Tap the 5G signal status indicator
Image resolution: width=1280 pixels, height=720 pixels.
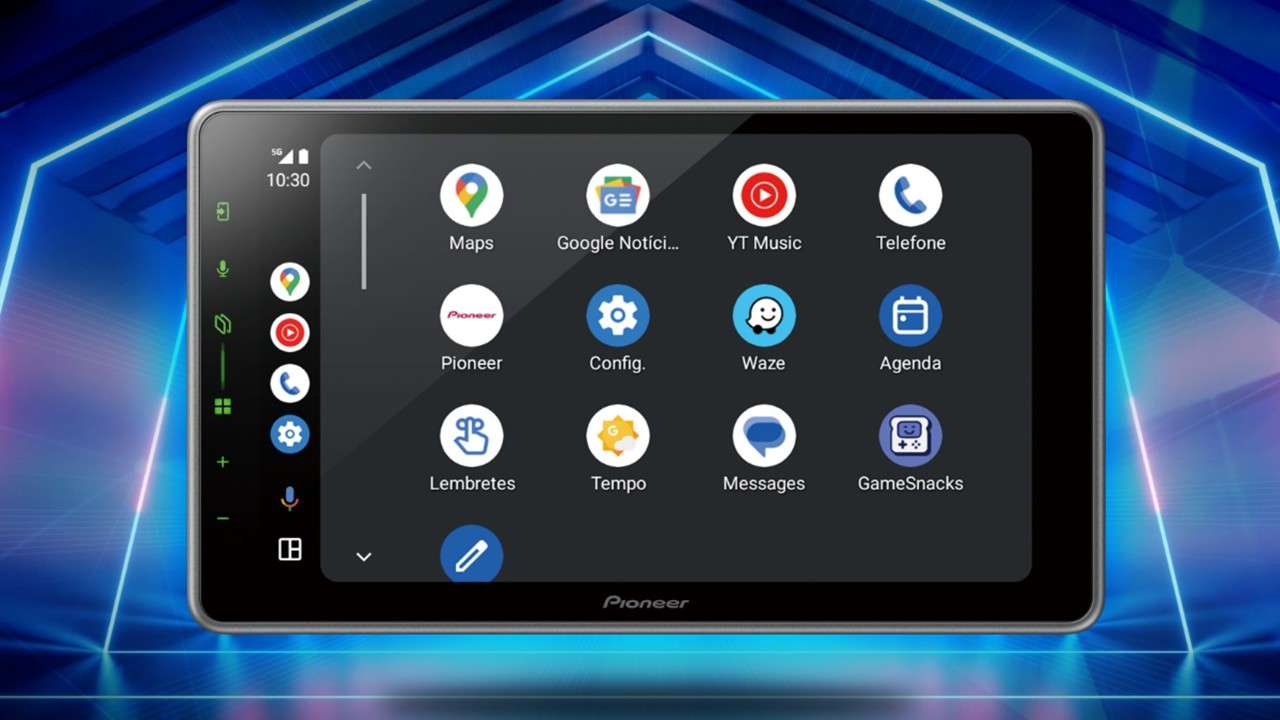(283, 155)
